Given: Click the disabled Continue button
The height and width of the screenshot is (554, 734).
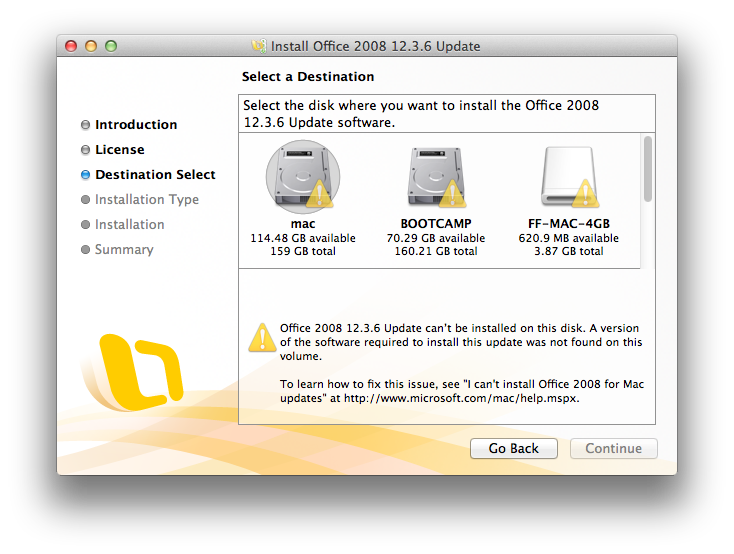Looking at the screenshot, I should coord(614,449).
